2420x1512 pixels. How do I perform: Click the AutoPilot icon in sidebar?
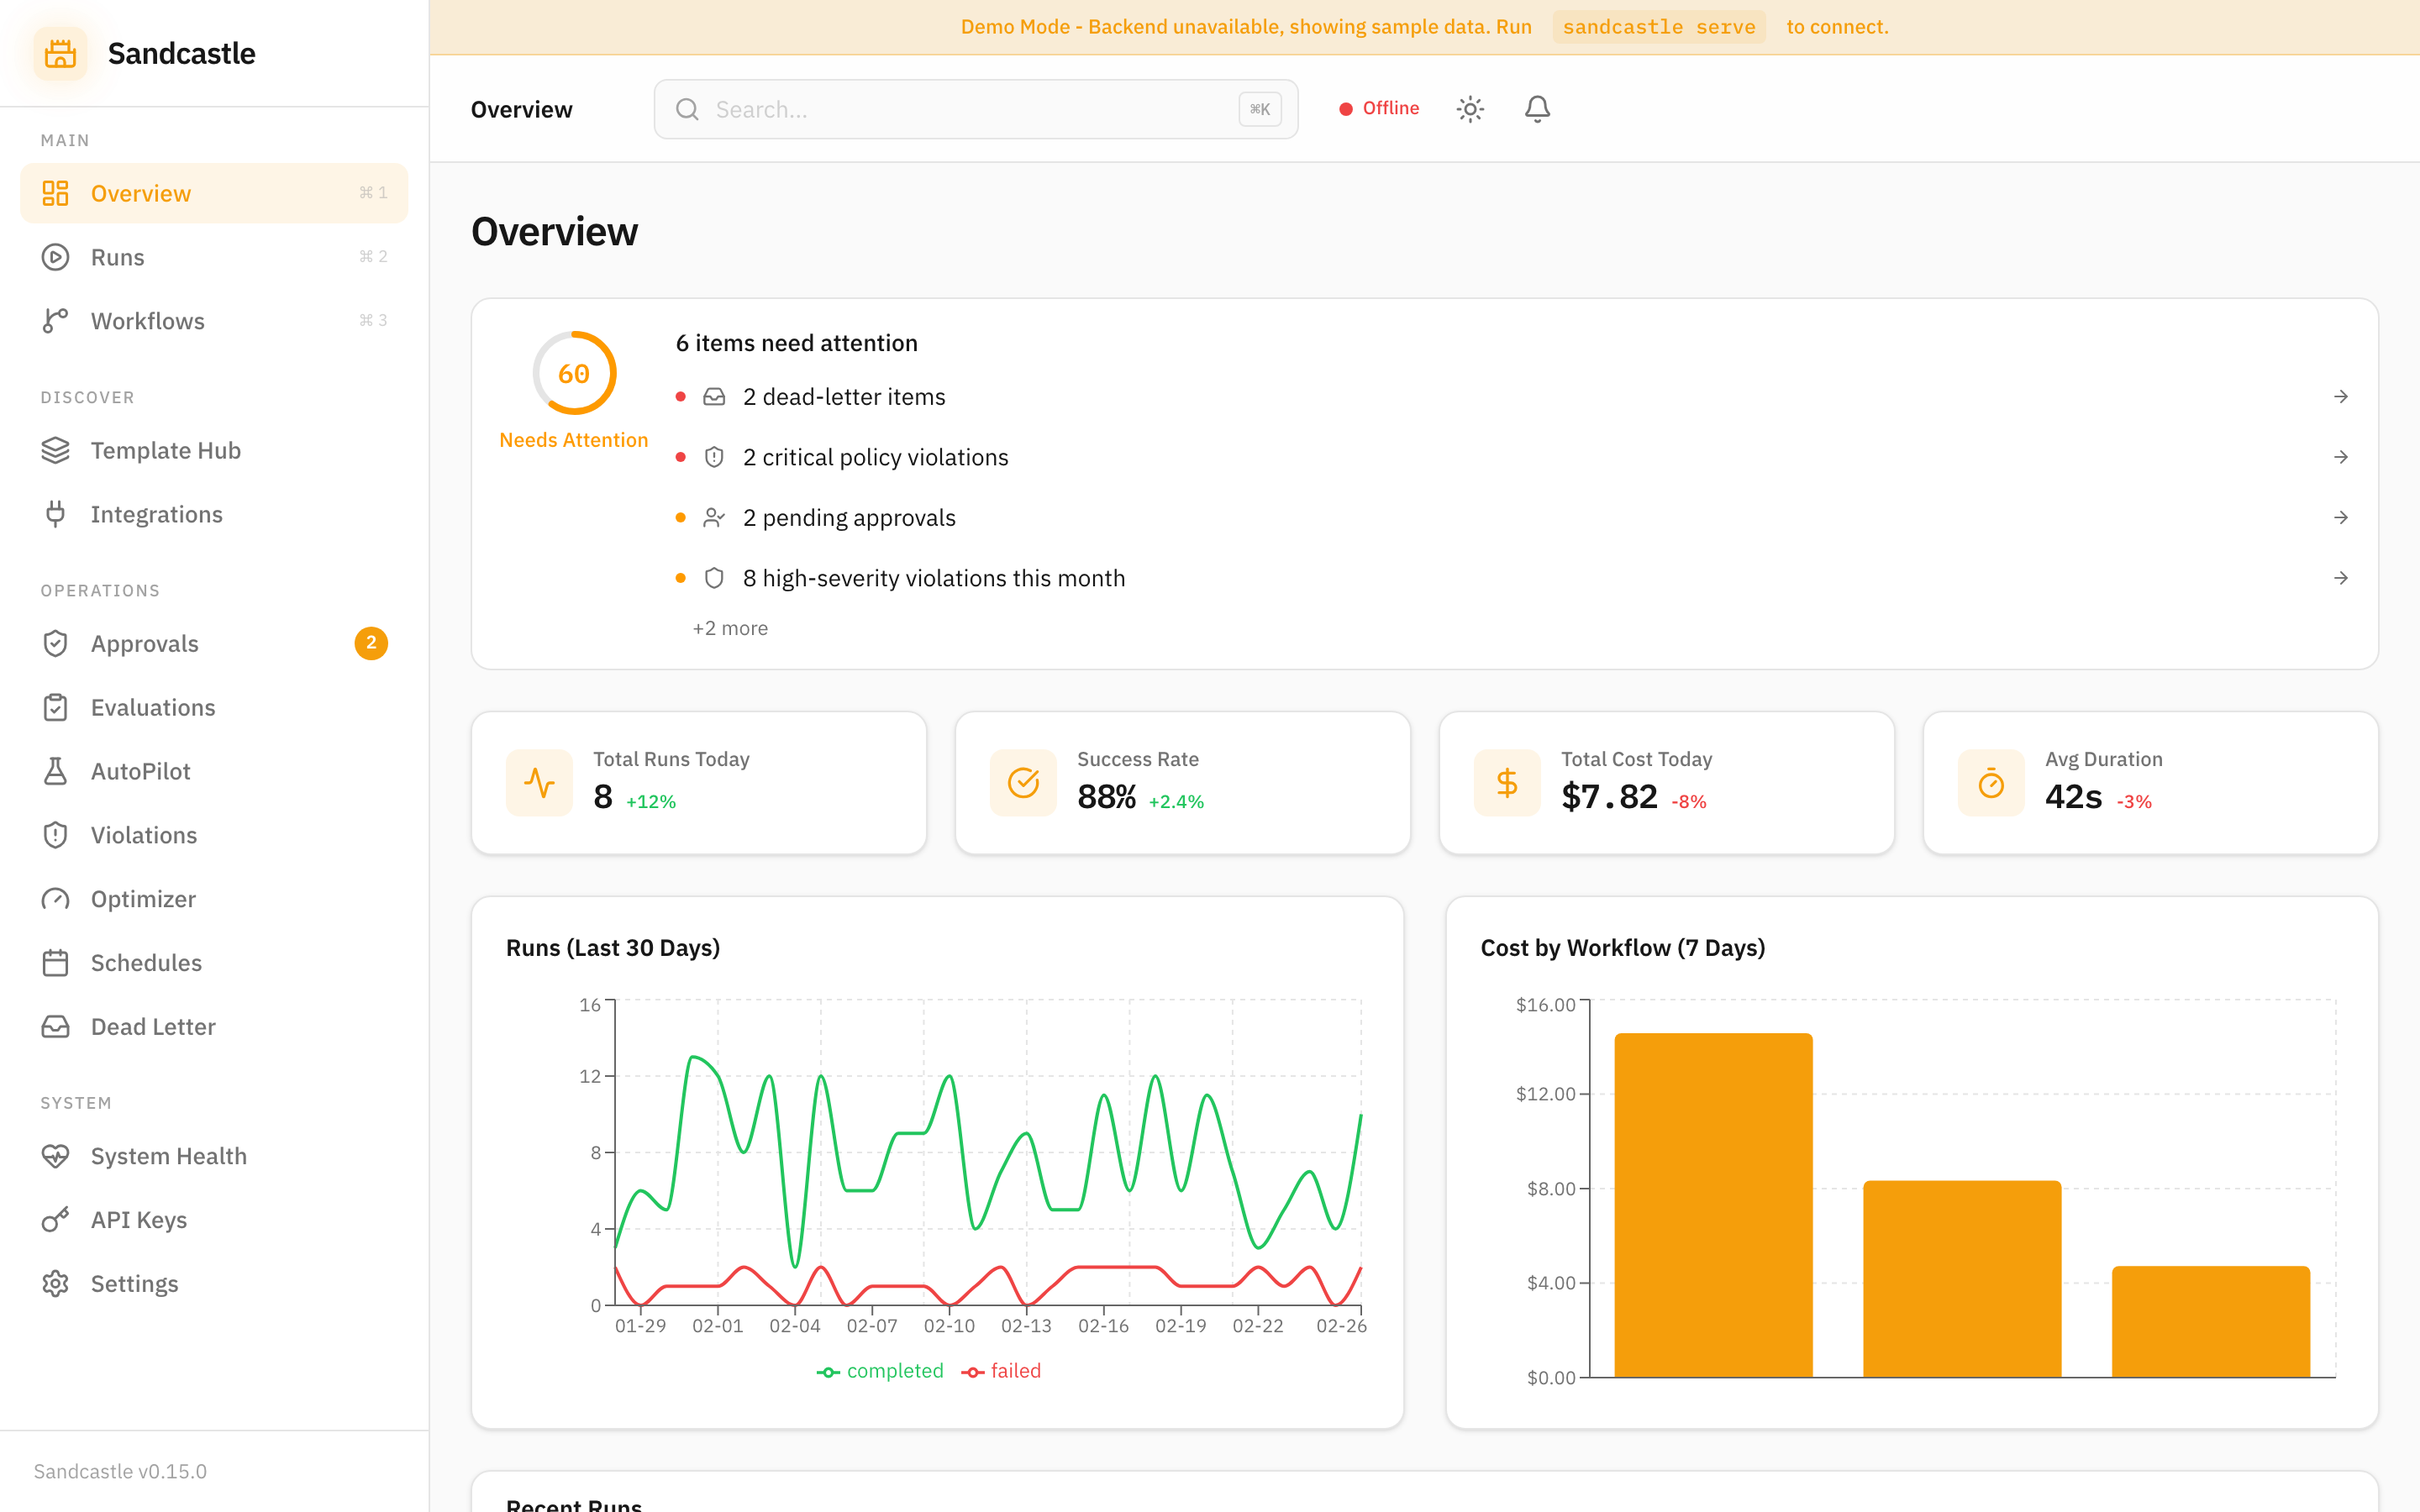[x=55, y=770]
